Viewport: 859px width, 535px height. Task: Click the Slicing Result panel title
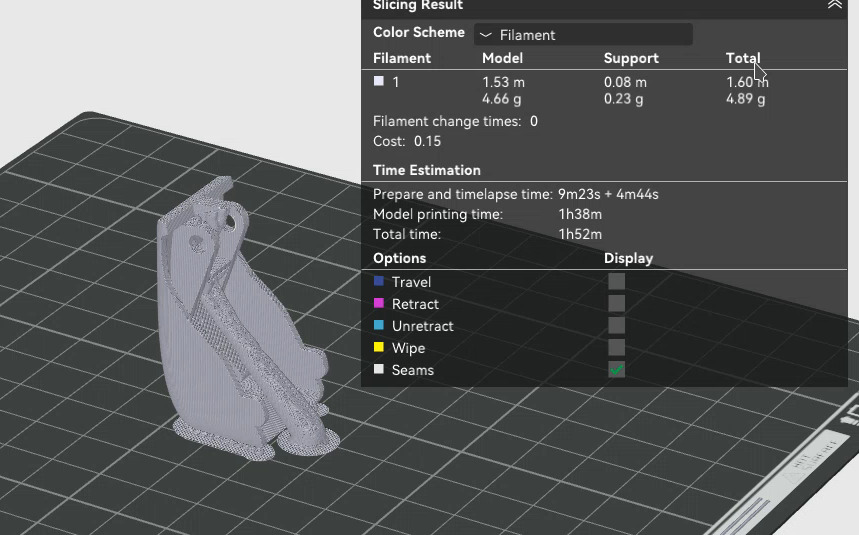(418, 6)
